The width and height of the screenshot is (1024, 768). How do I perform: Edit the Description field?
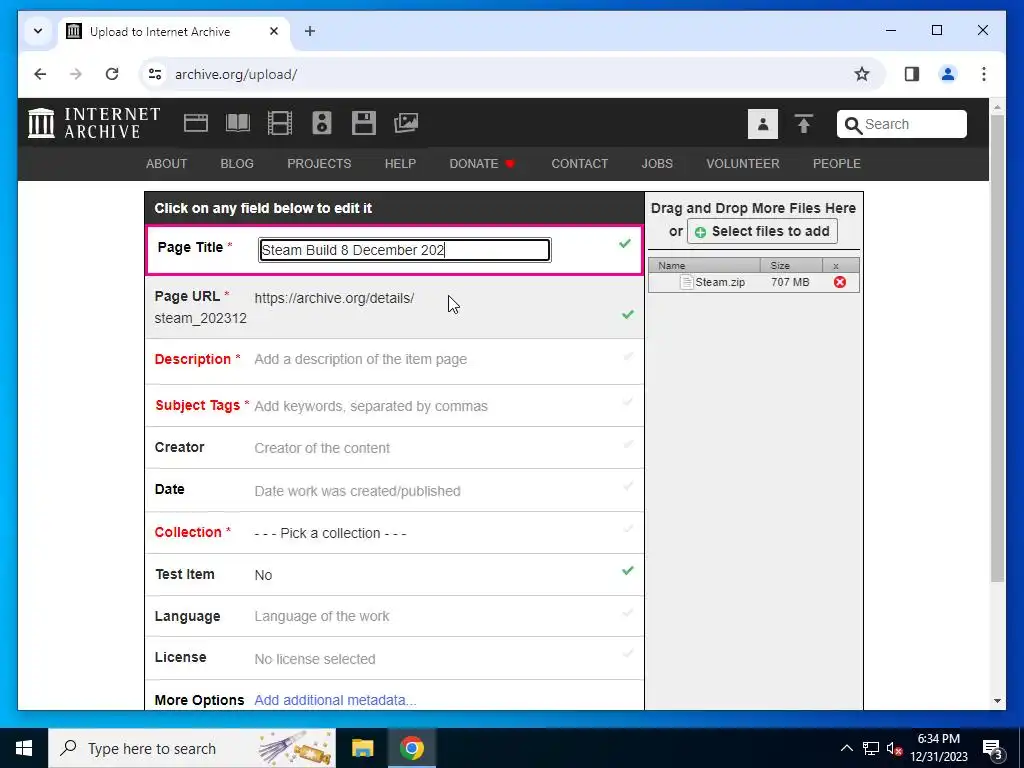coord(394,360)
